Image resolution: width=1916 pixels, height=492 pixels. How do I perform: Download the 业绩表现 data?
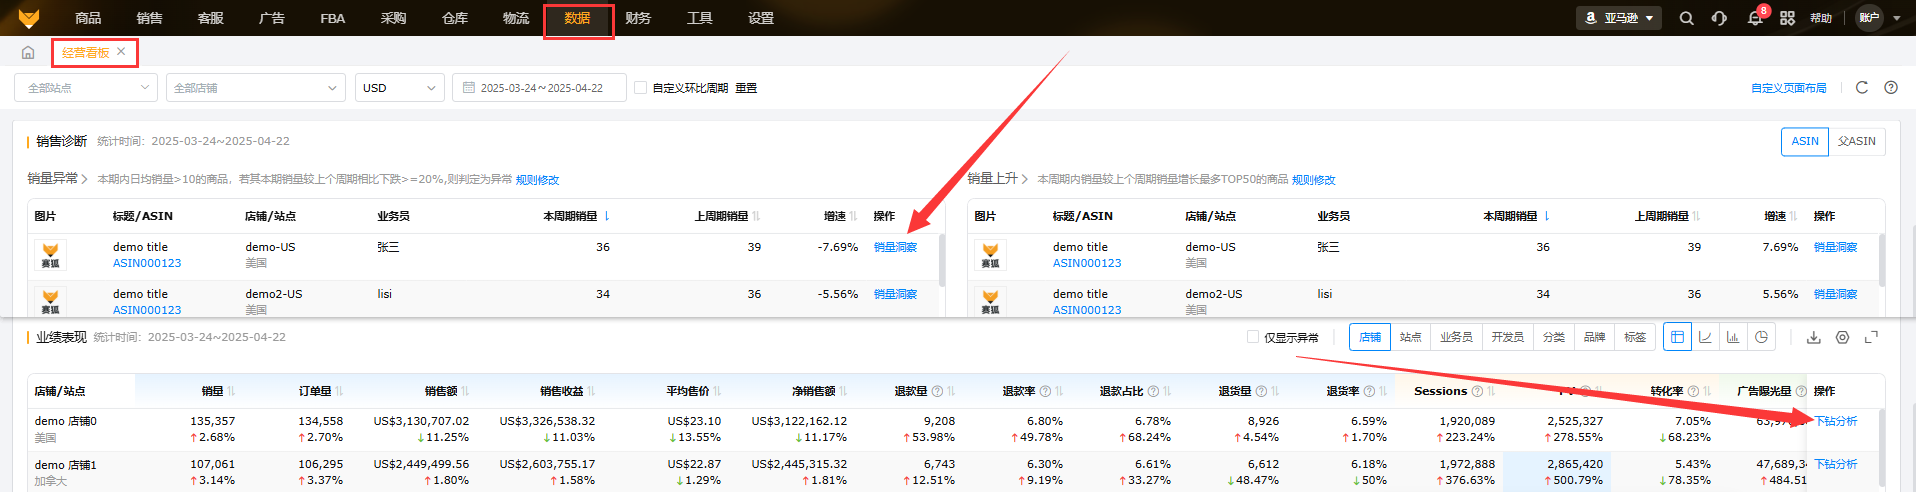click(1813, 338)
